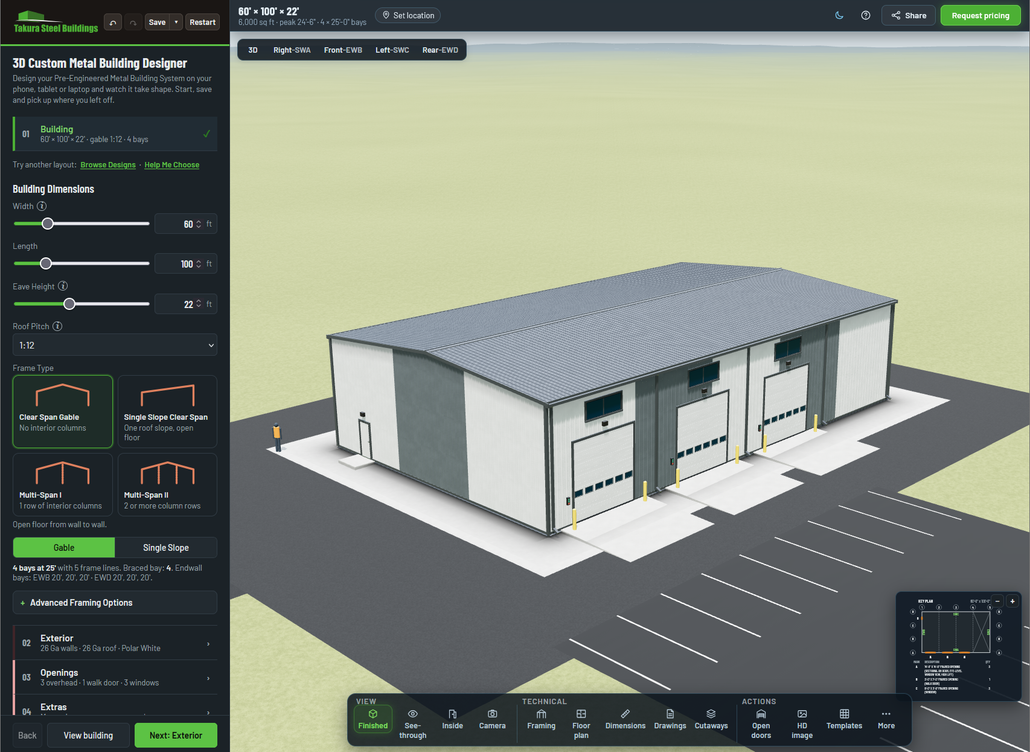Screen dimensions: 1030x752
Task: Switch to Rear-EWD view tab
Action: [440, 50]
